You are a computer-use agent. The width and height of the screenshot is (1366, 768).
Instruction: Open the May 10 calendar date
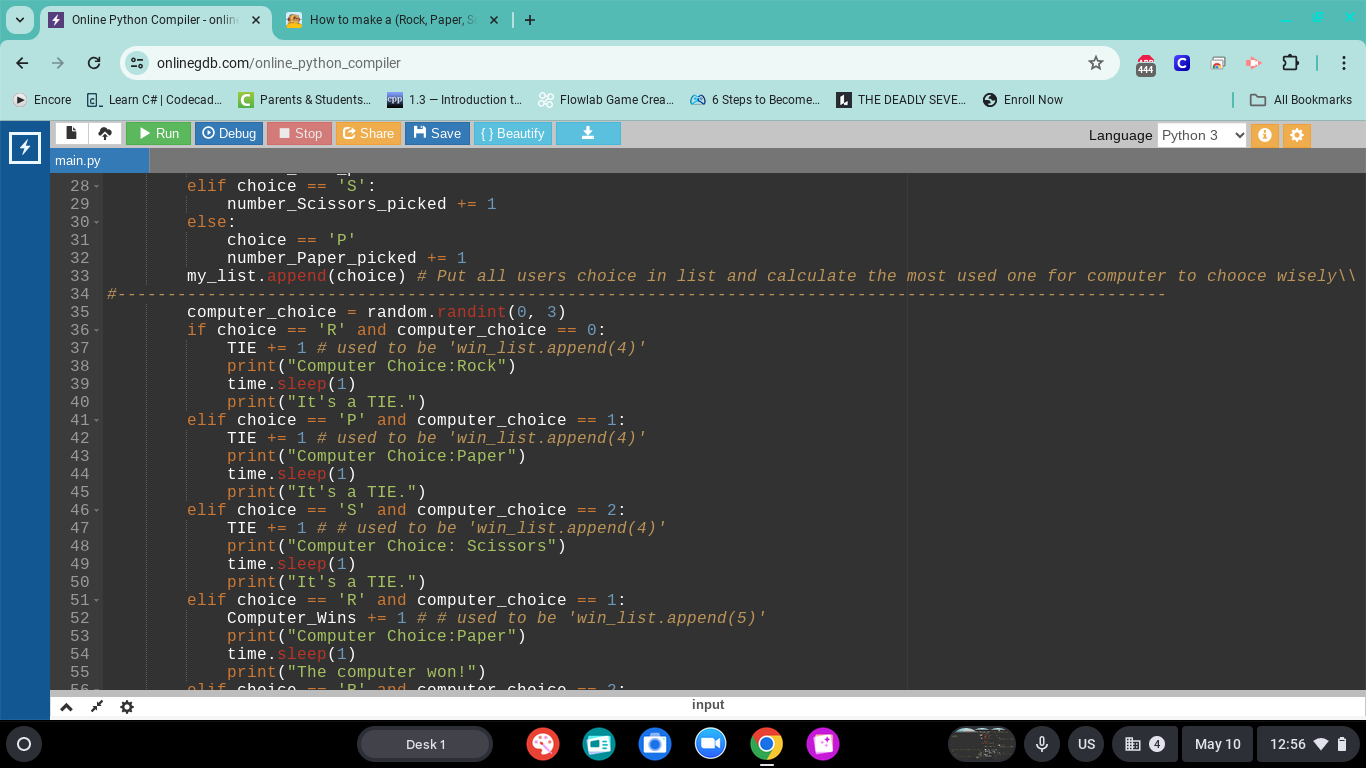pyautogui.click(x=1218, y=744)
